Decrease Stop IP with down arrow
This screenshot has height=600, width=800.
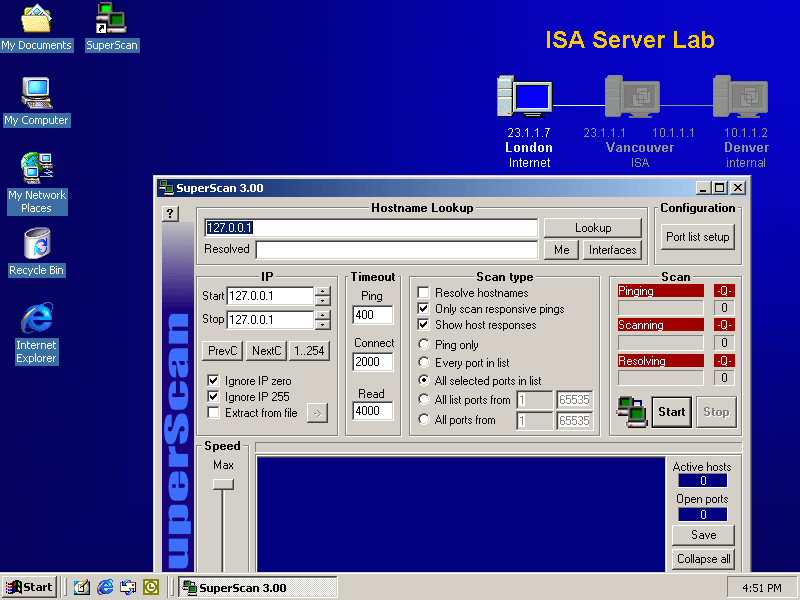[322, 325]
